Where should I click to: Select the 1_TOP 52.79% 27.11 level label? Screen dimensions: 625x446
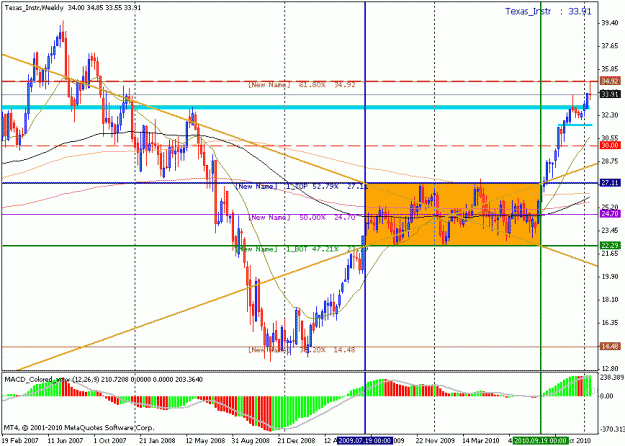301,186
